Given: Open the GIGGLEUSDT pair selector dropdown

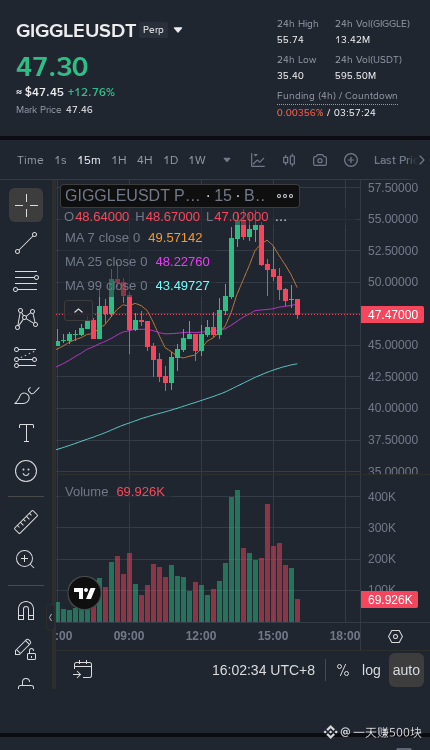Looking at the screenshot, I should (x=178, y=30).
